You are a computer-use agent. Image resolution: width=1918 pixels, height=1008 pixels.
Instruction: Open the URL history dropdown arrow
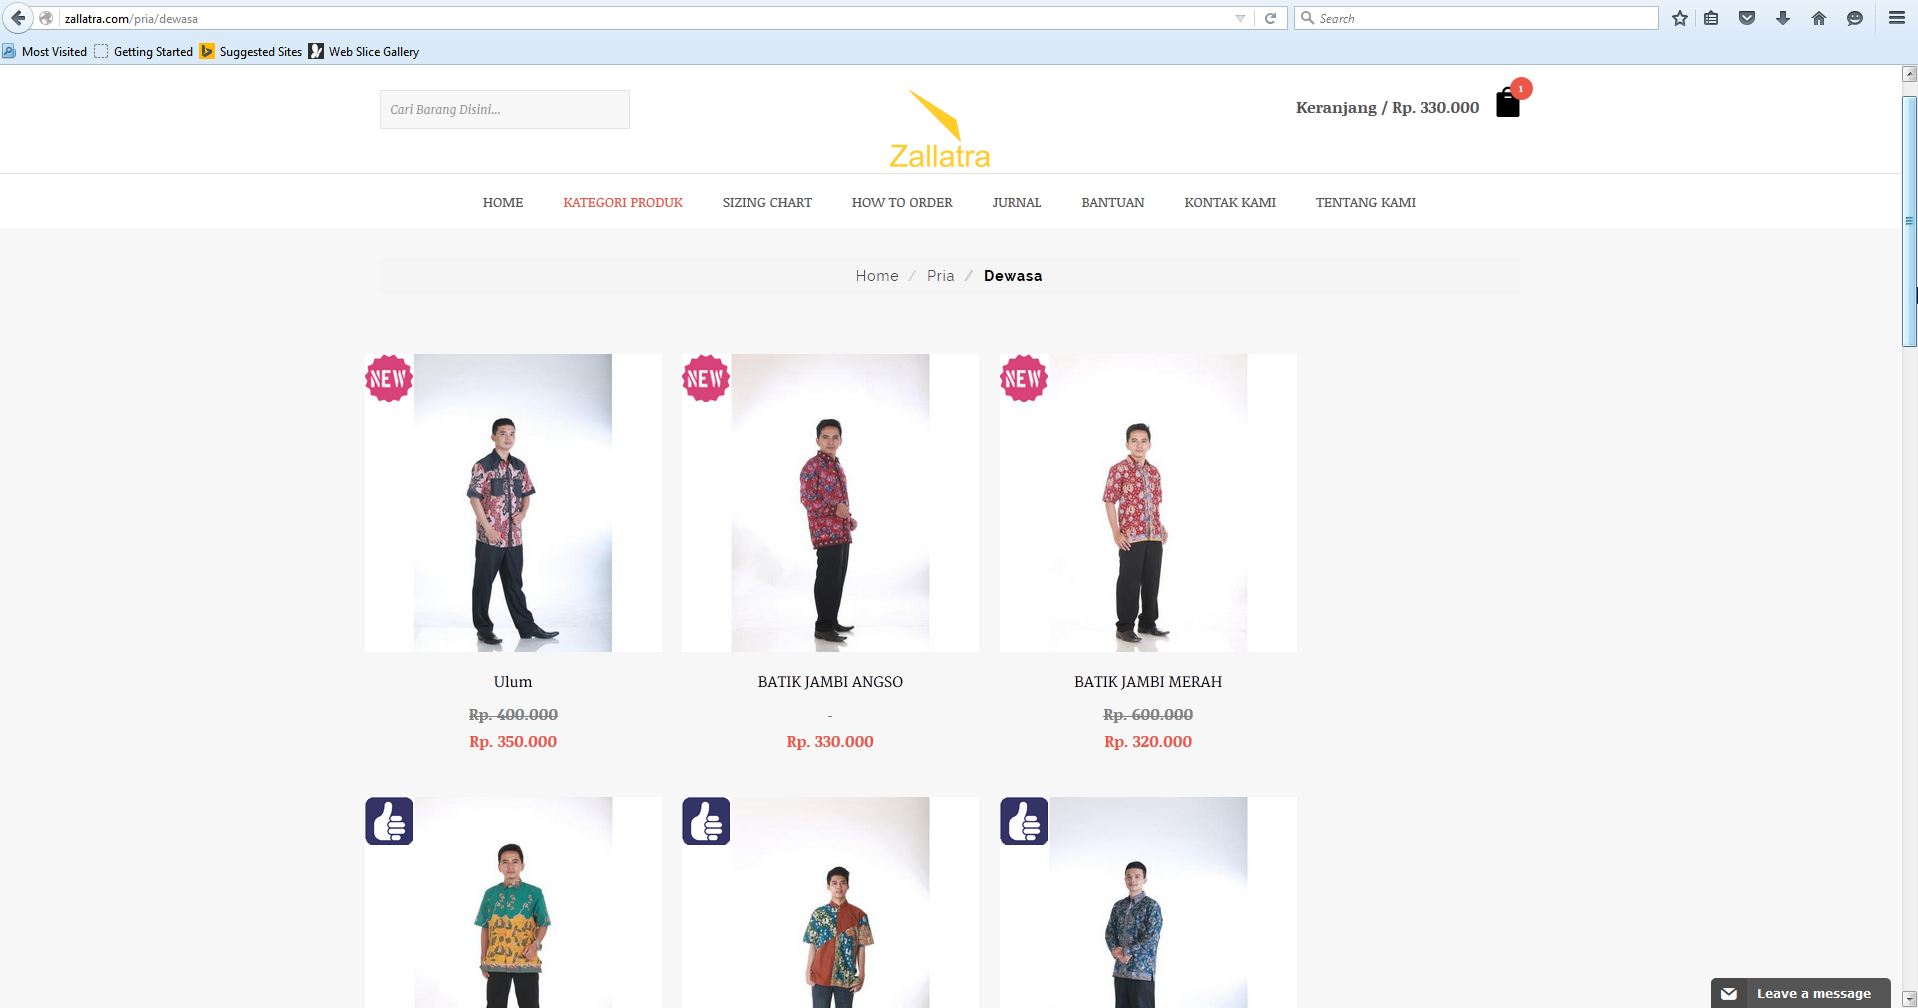[x=1240, y=18]
